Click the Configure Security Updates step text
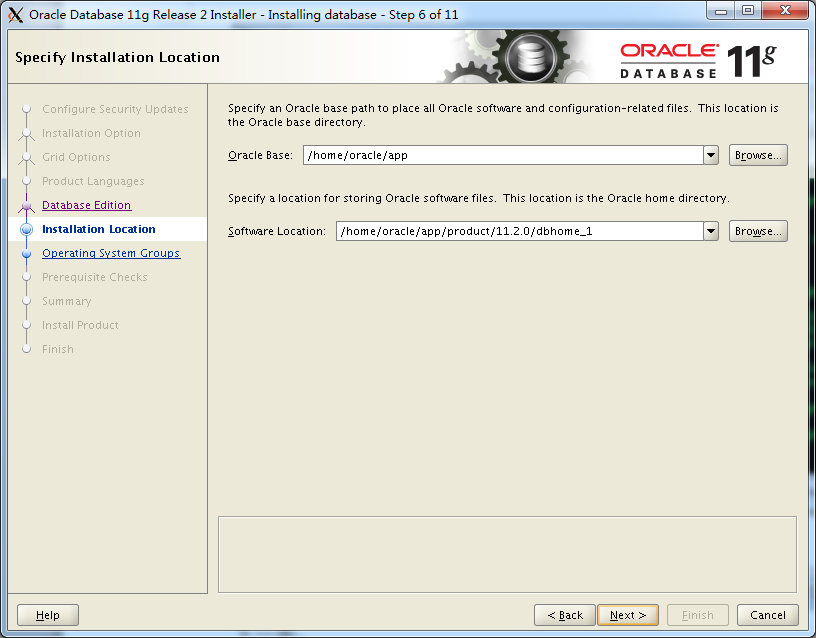 pos(115,109)
